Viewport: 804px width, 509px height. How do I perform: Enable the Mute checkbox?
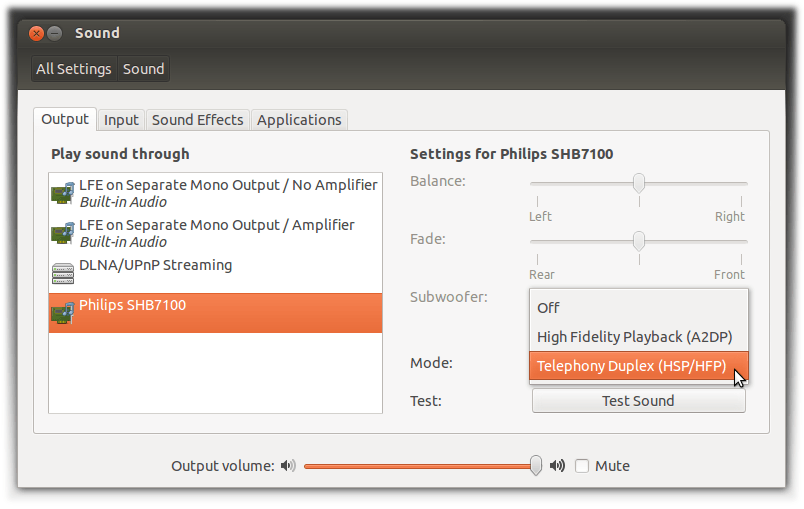tap(582, 466)
